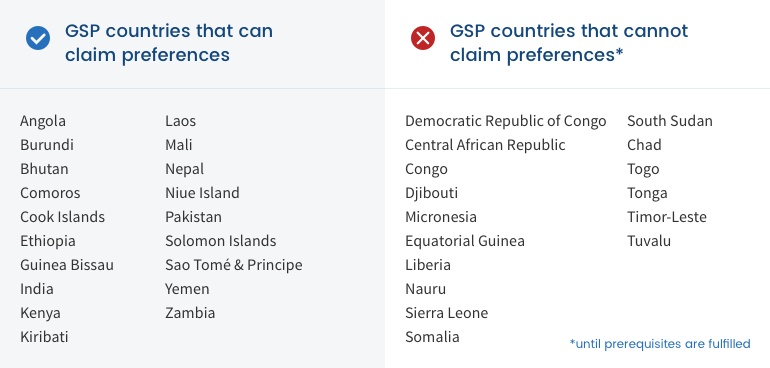Click the red X circle icon
Image resolution: width=770 pixels, height=368 pixels.
point(423,38)
